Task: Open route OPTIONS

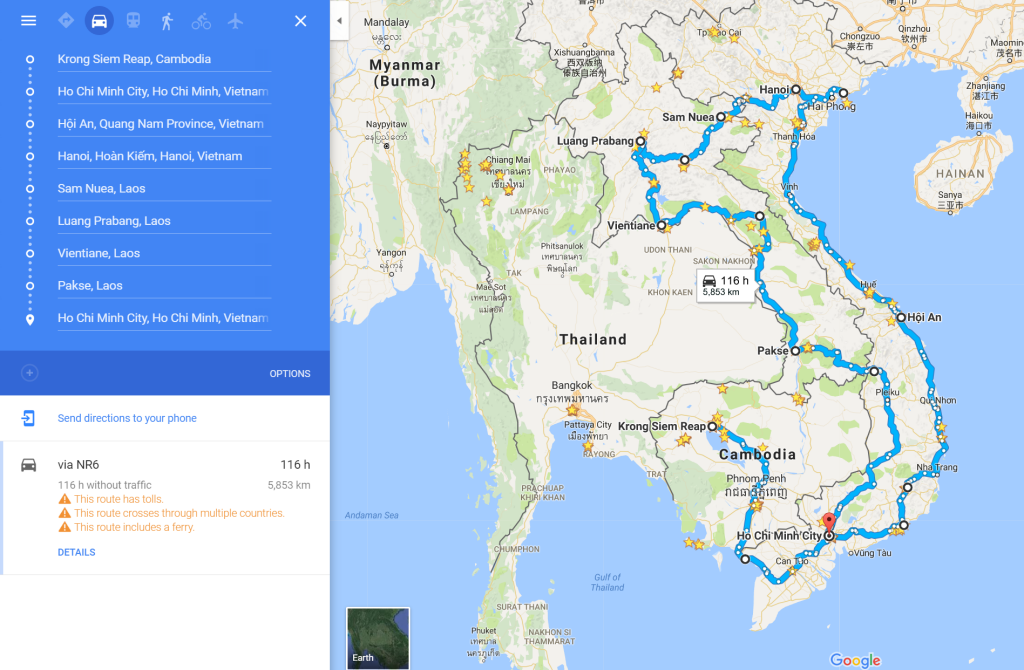Action: coord(290,374)
